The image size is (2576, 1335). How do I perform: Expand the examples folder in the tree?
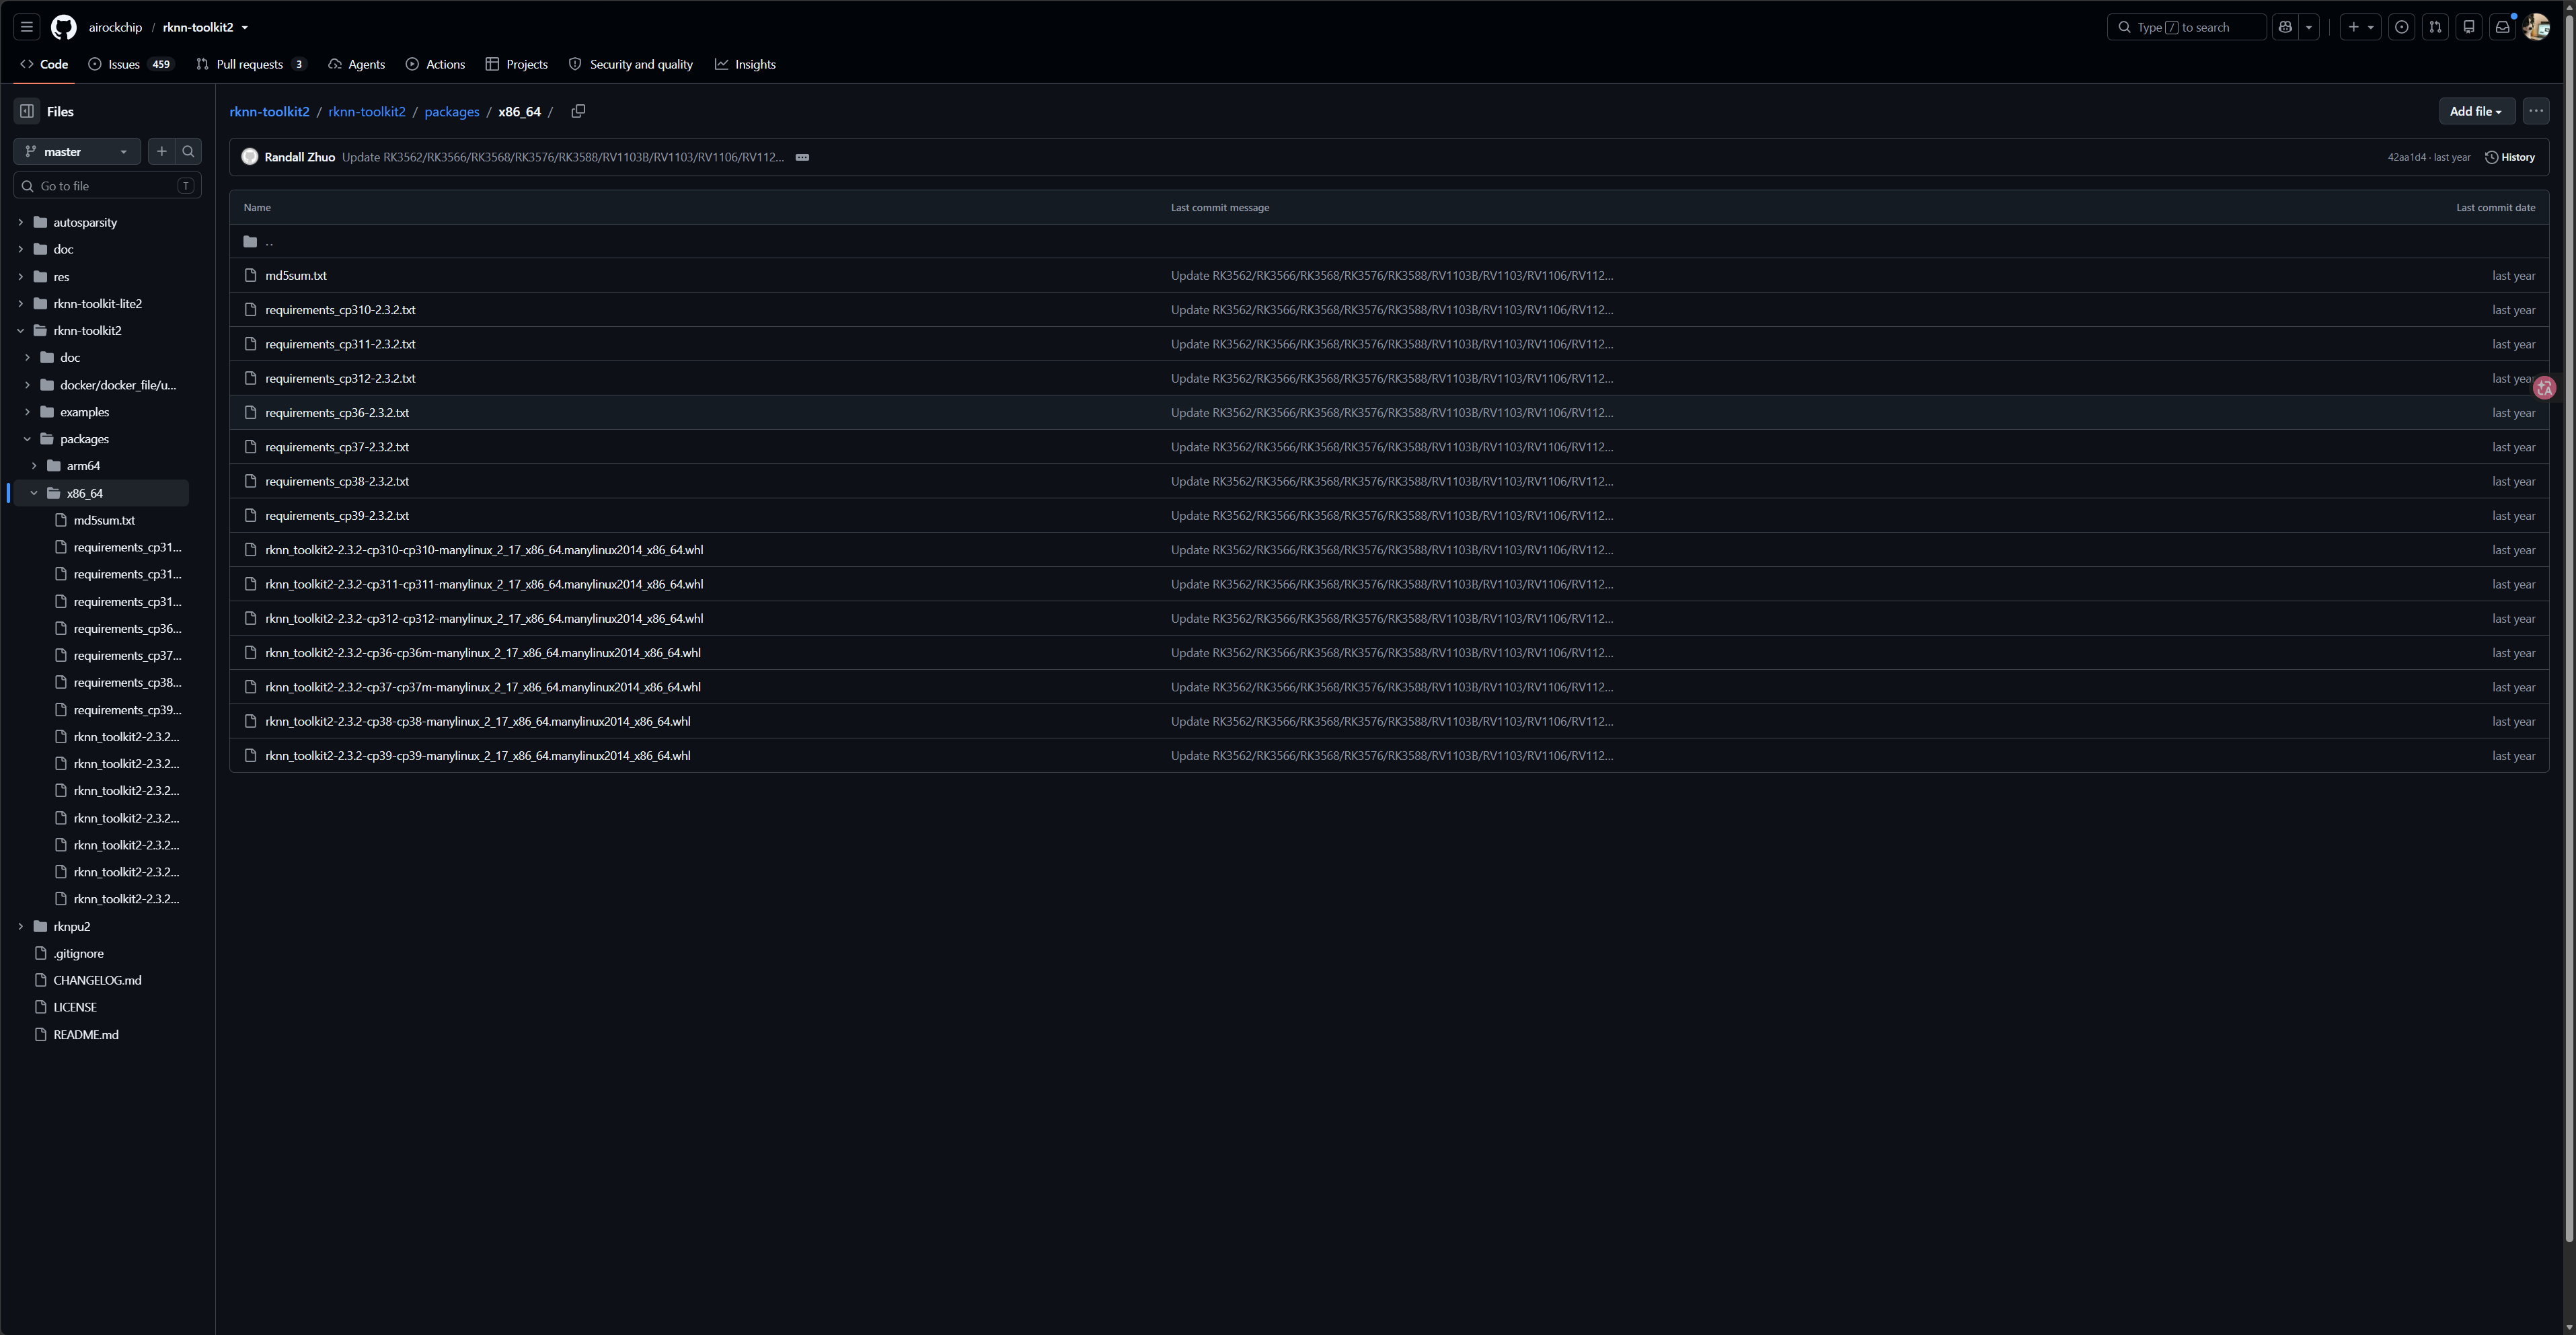(x=27, y=412)
